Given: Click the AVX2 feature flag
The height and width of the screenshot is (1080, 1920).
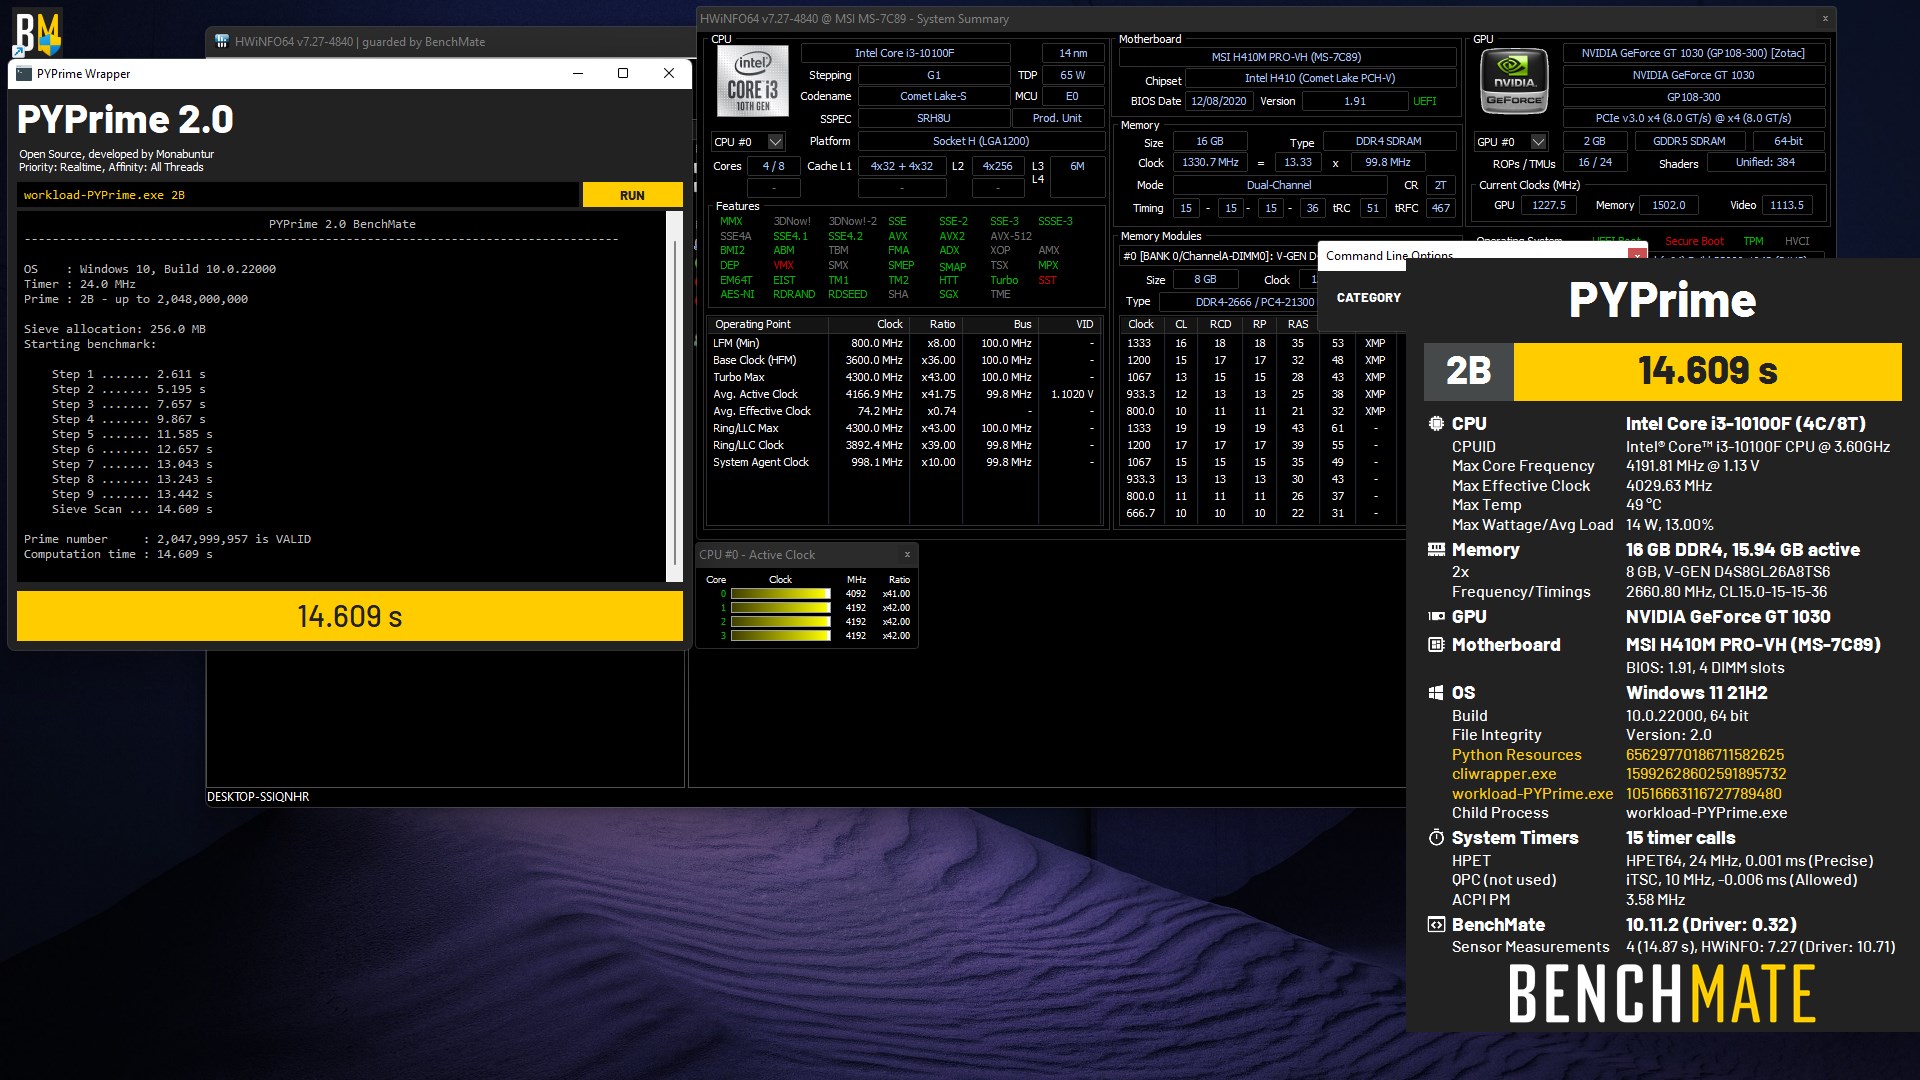Looking at the screenshot, I should [951, 236].
